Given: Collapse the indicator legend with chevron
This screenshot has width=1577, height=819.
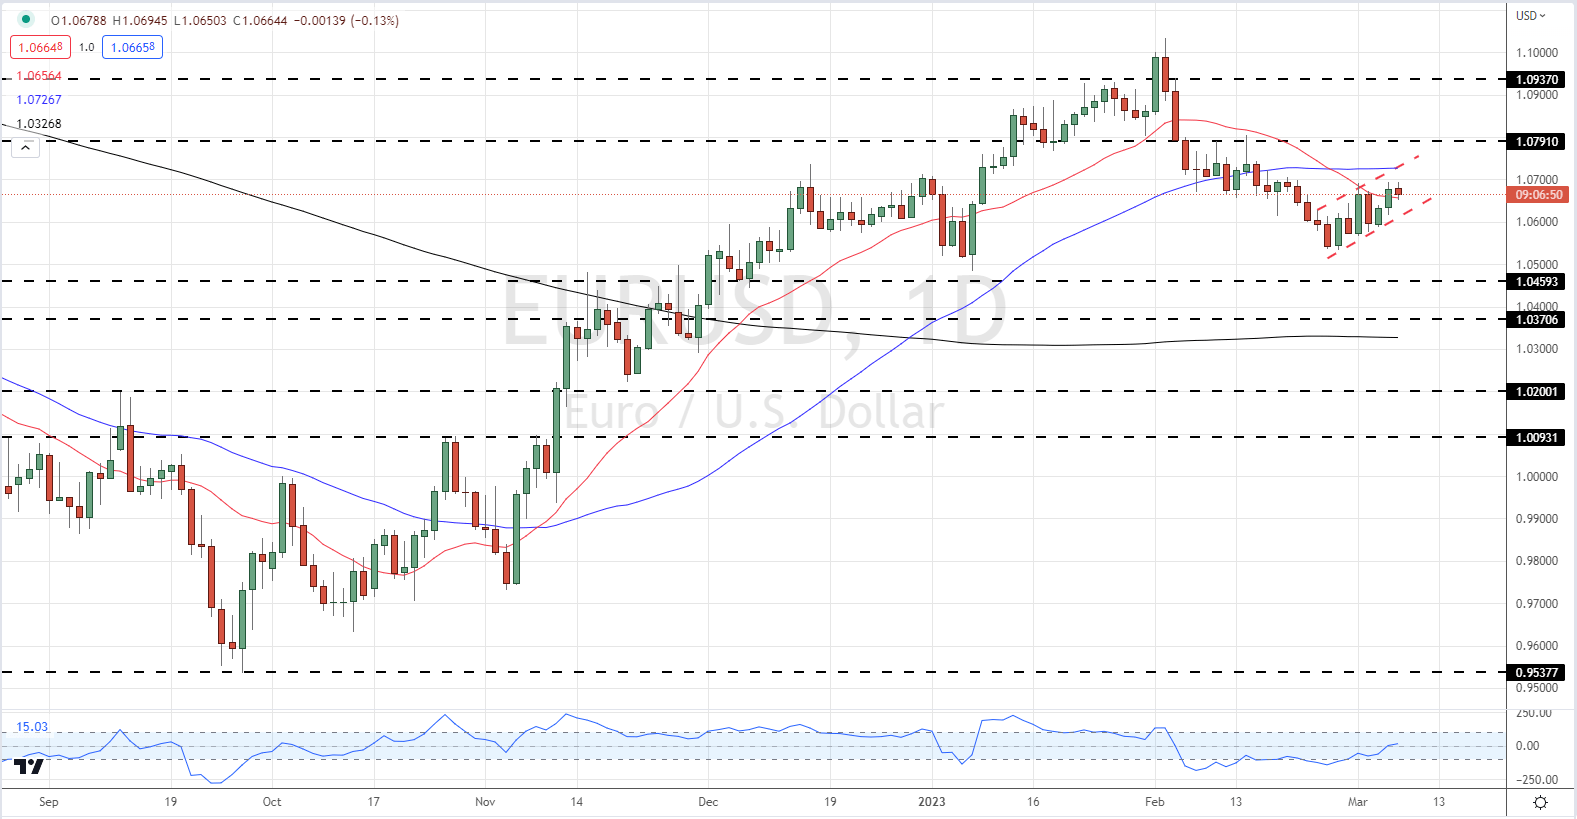Looking at the screenshot, I should click(25, 148).
